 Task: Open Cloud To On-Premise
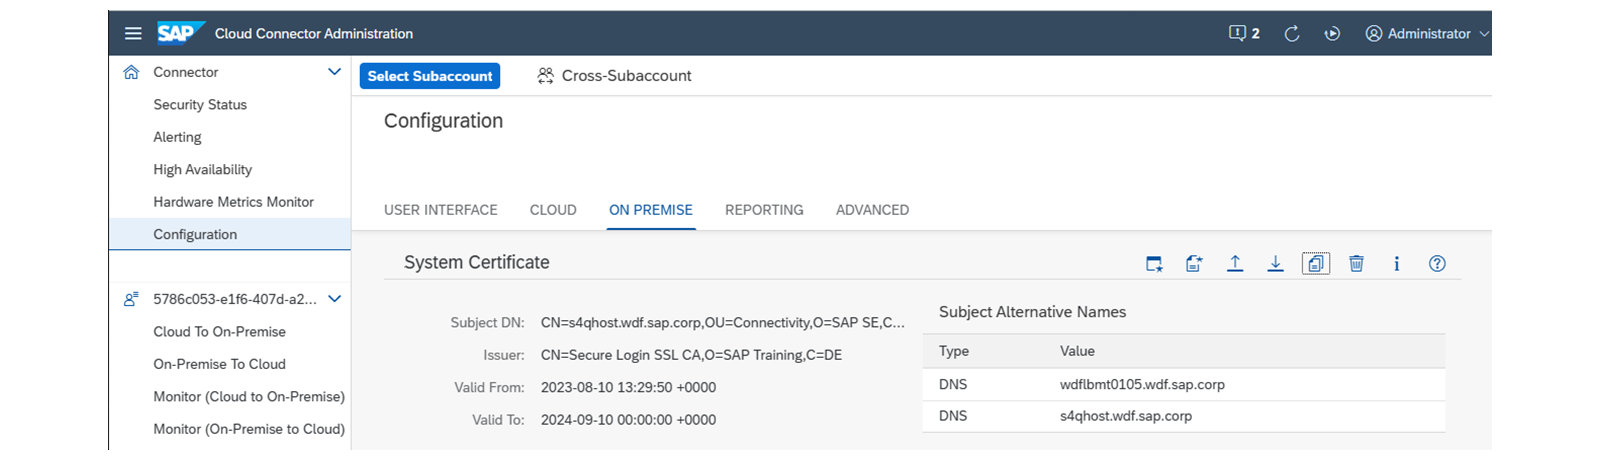pyautogui.click(x=219, y=331)
